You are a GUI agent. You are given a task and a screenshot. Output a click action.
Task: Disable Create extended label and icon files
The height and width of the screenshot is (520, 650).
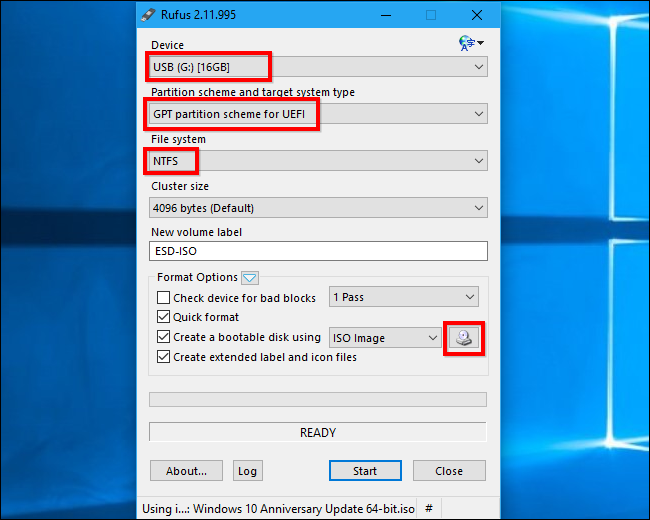click(164, 357)
